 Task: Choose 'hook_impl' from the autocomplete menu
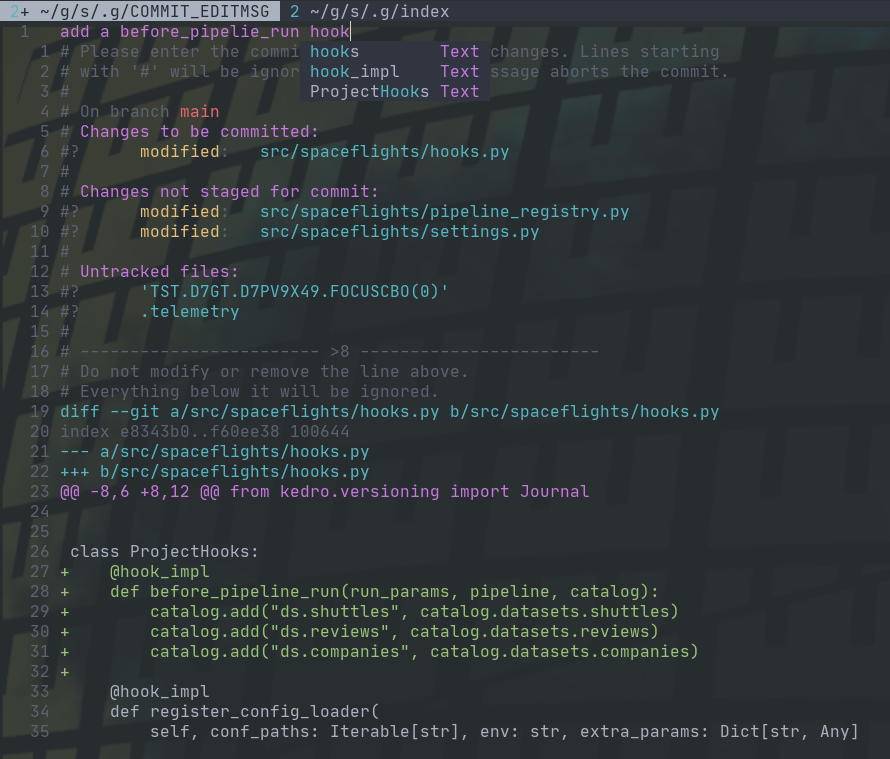pos(354,72)
